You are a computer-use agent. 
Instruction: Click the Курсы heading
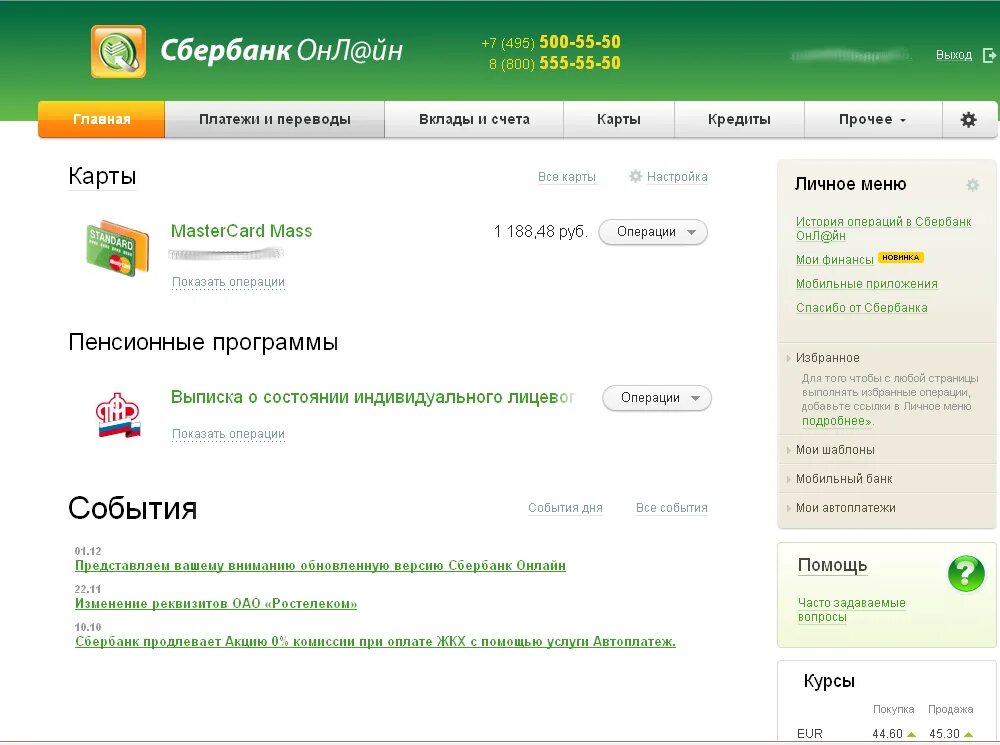828,681
